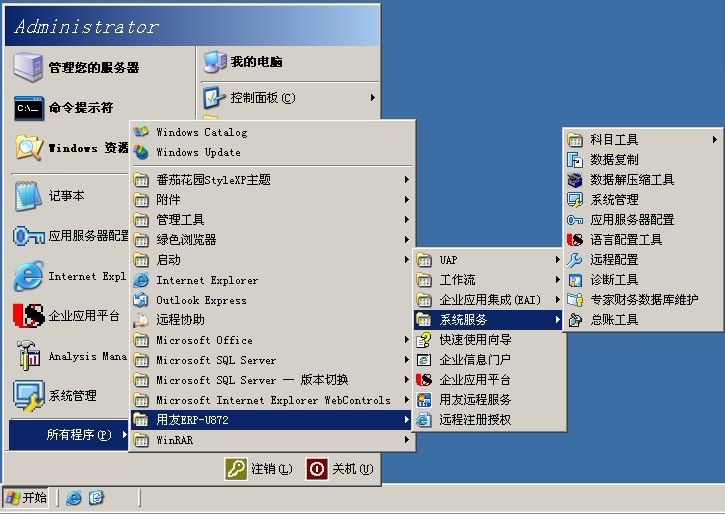
Task: Click second quick launch icon on taskbar
Action: click(96, 498)
